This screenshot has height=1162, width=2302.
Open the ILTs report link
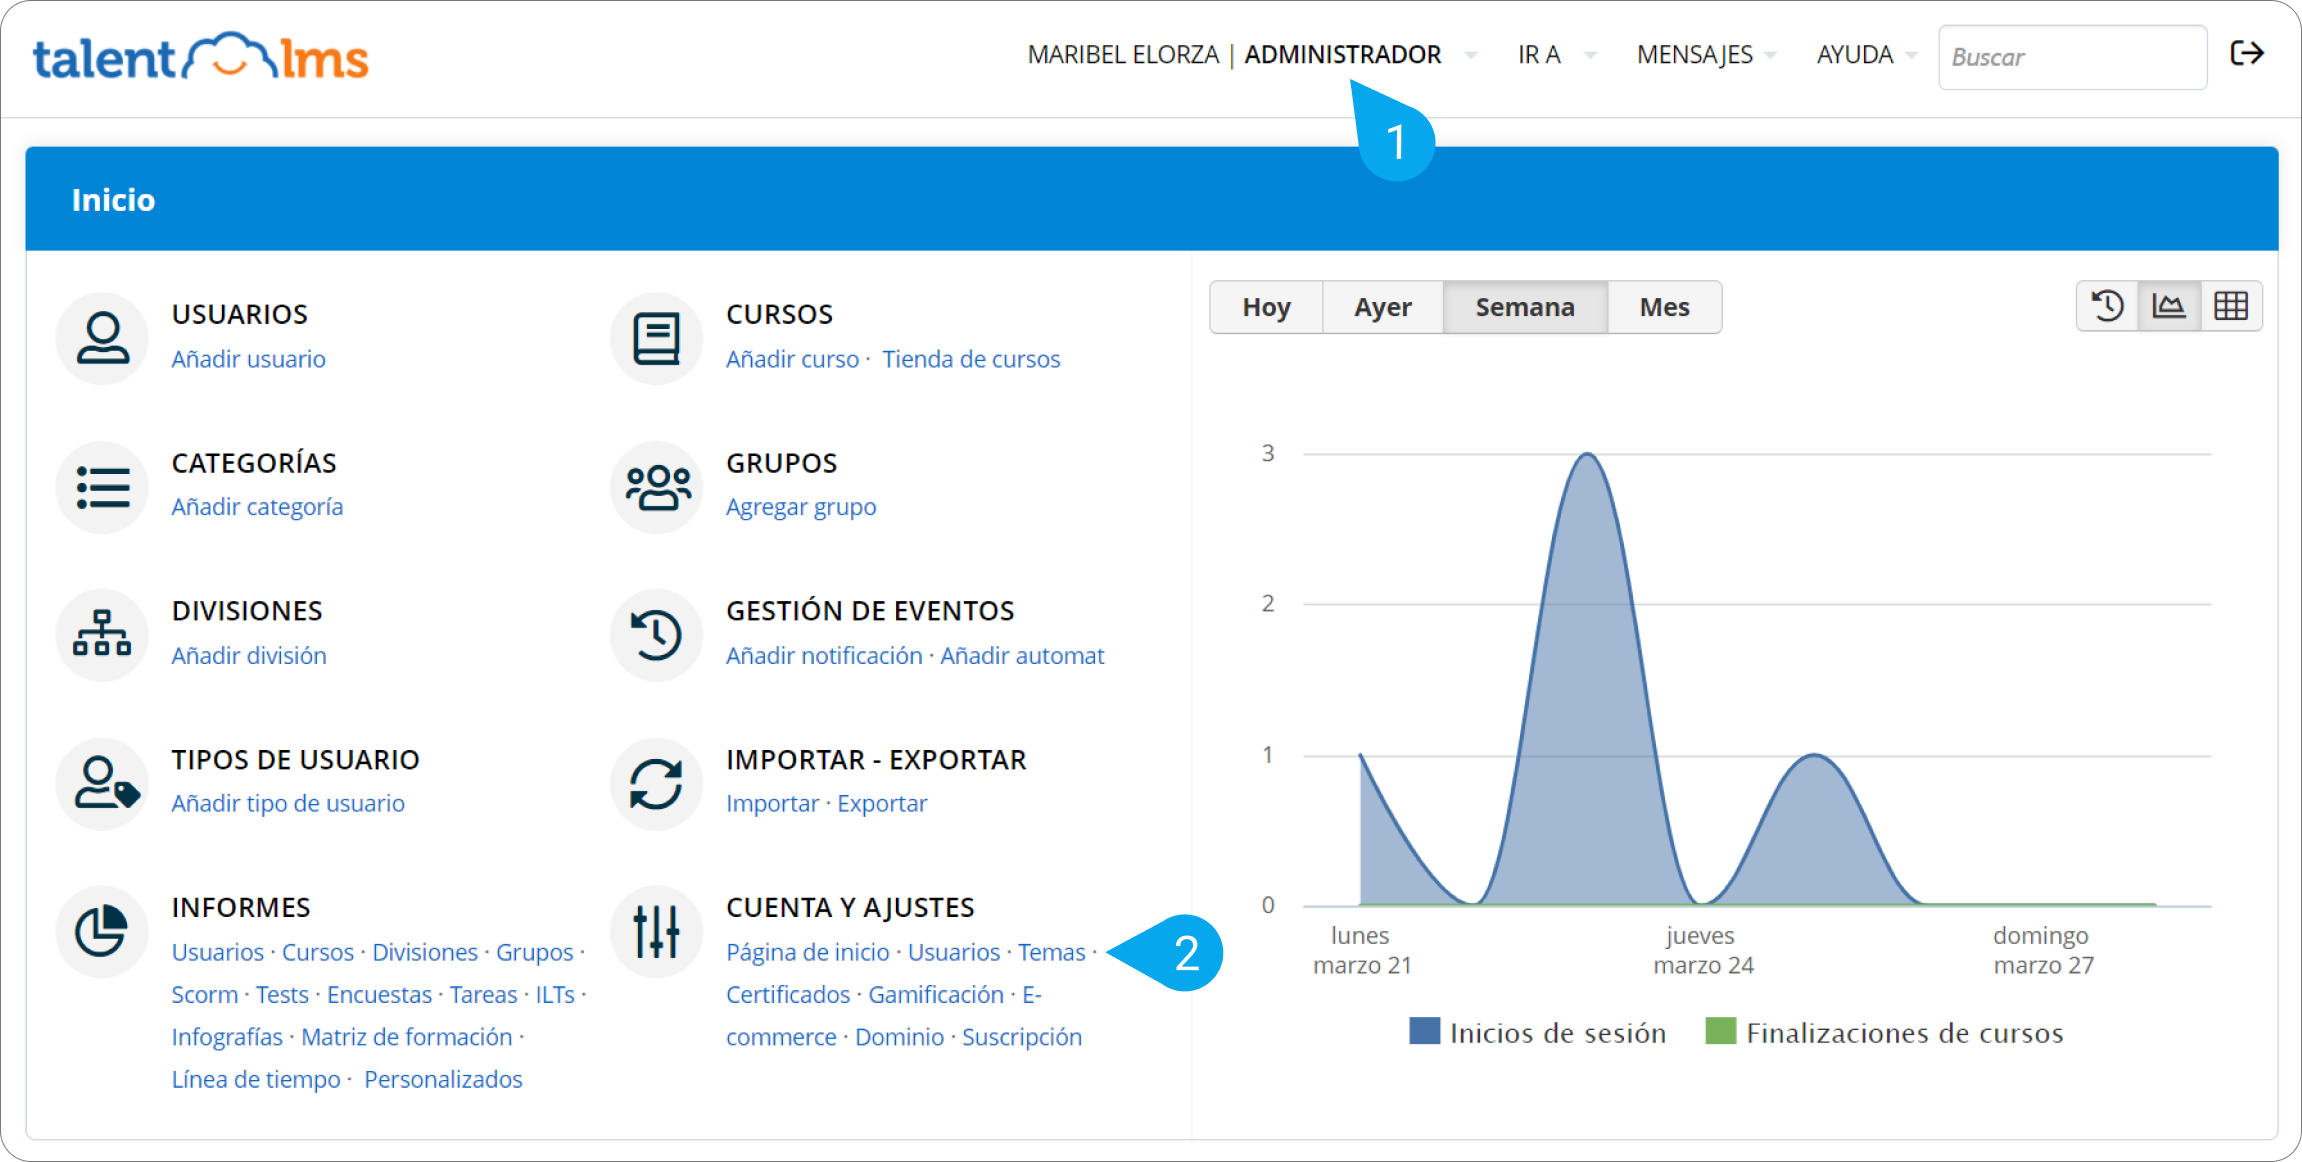pos(555,995)
